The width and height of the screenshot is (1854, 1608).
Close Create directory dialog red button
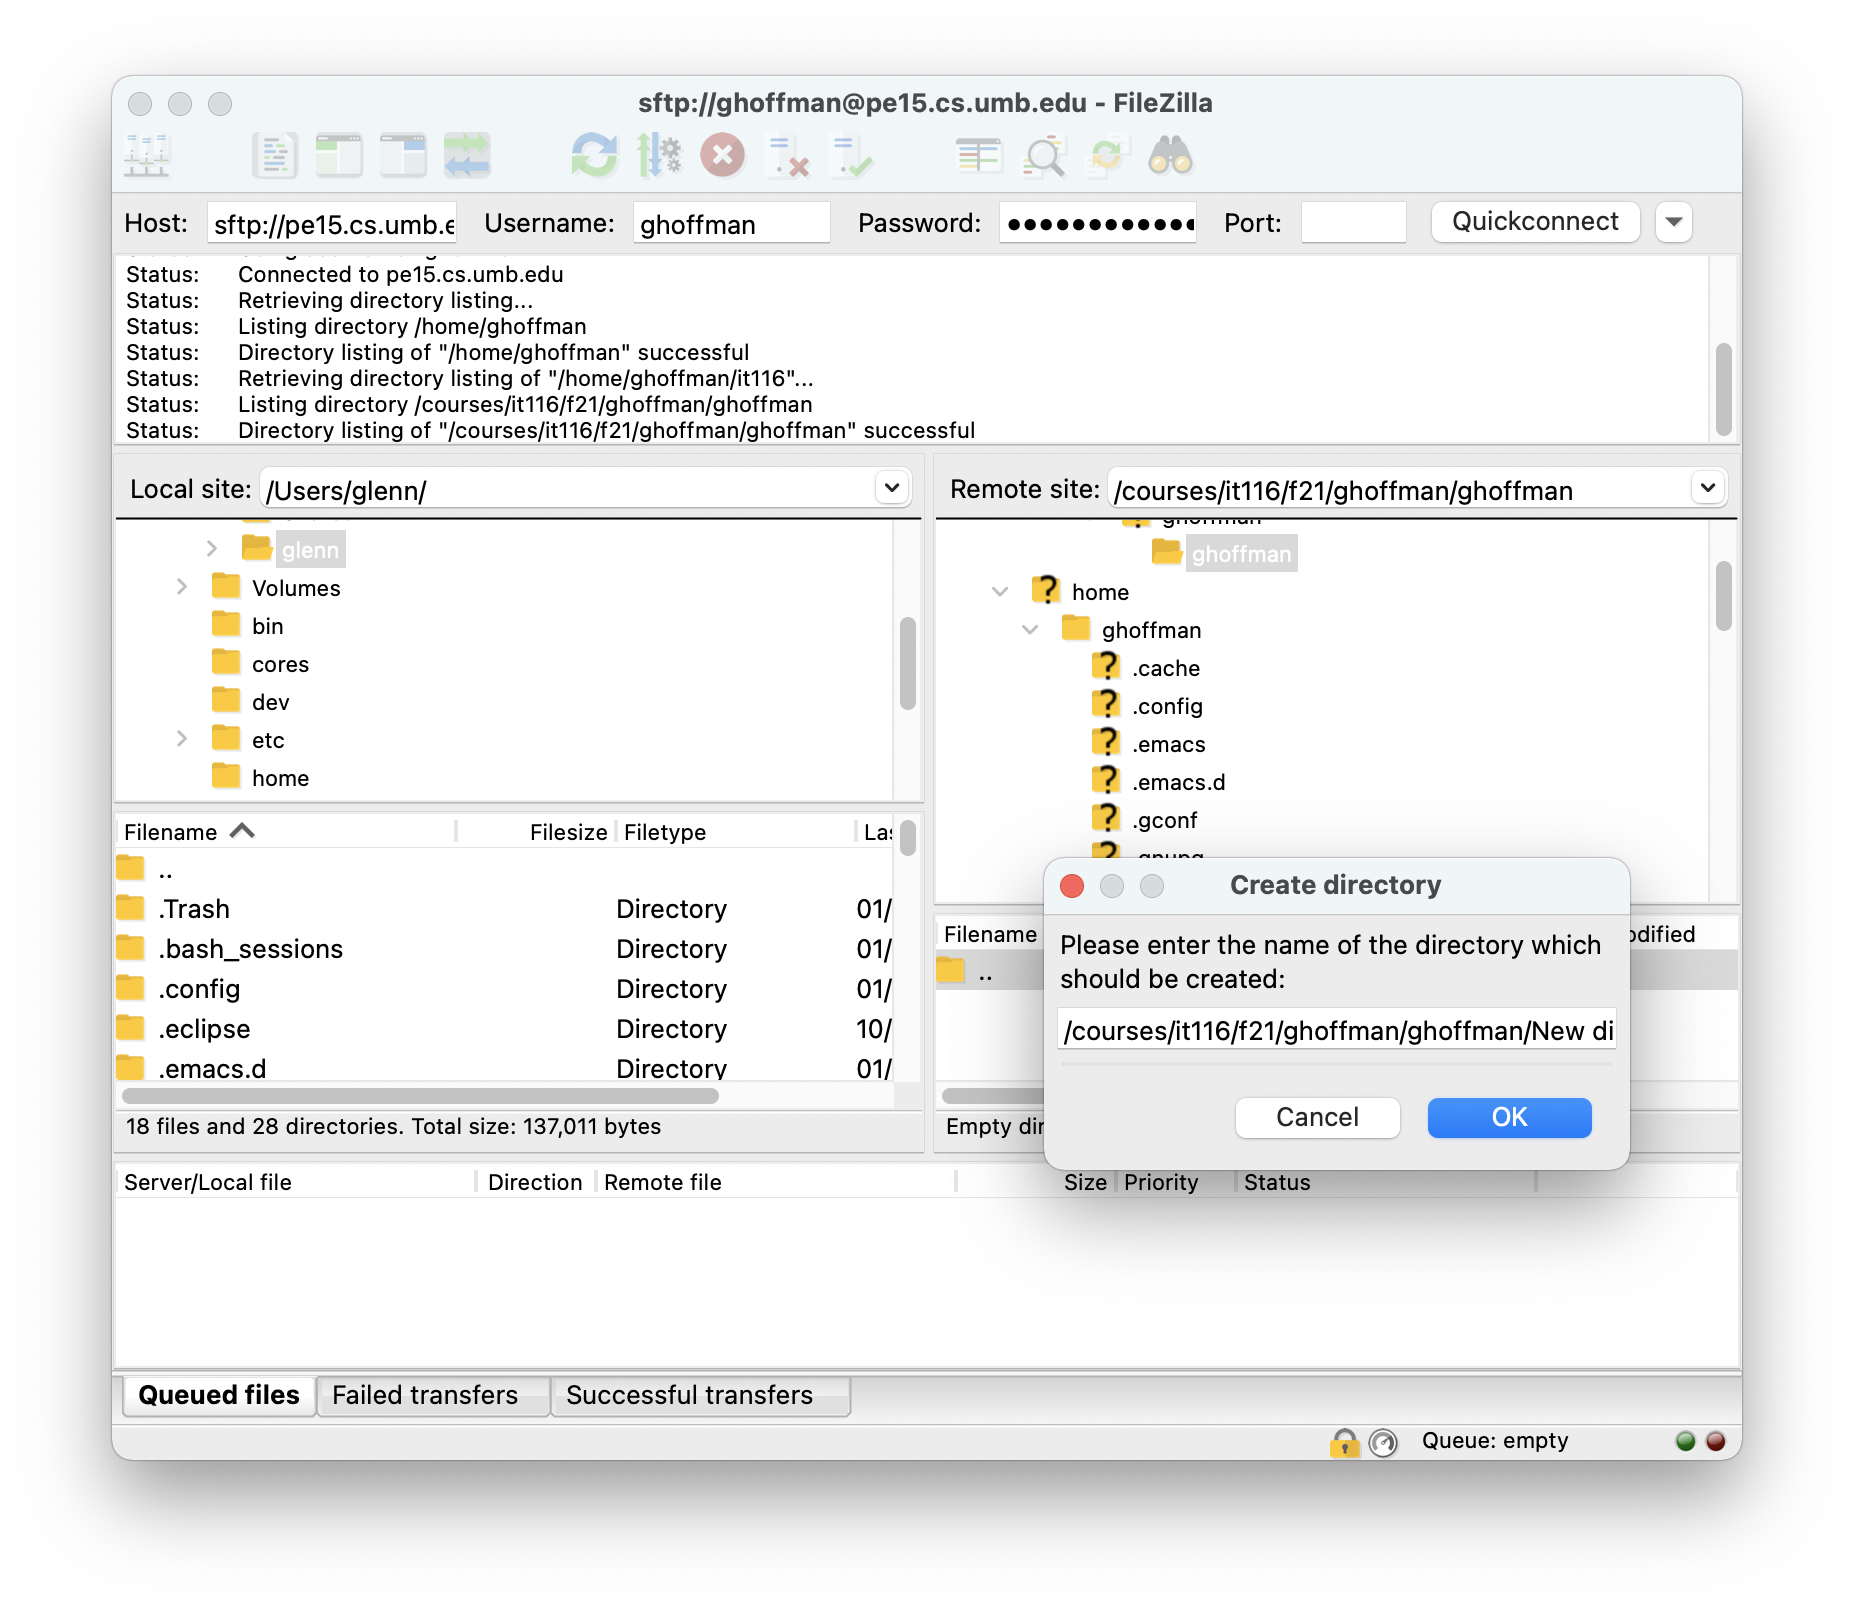pyautogui.click(x=1072, y=886)
